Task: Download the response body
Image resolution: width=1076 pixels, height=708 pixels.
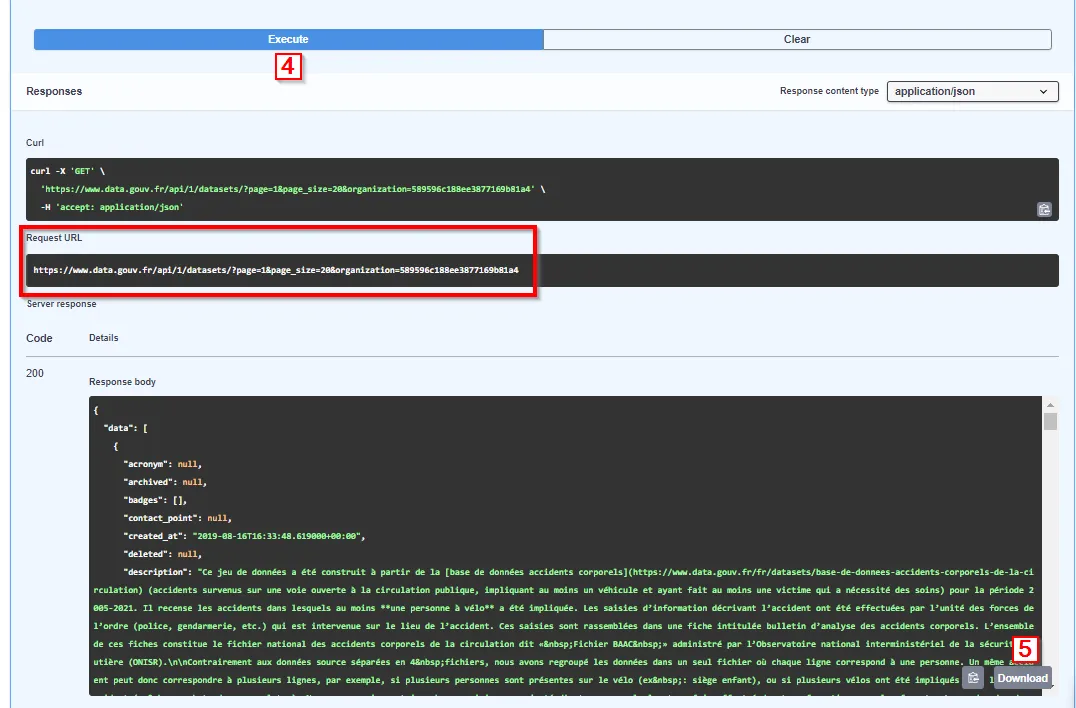Action: coord(1022,678)
